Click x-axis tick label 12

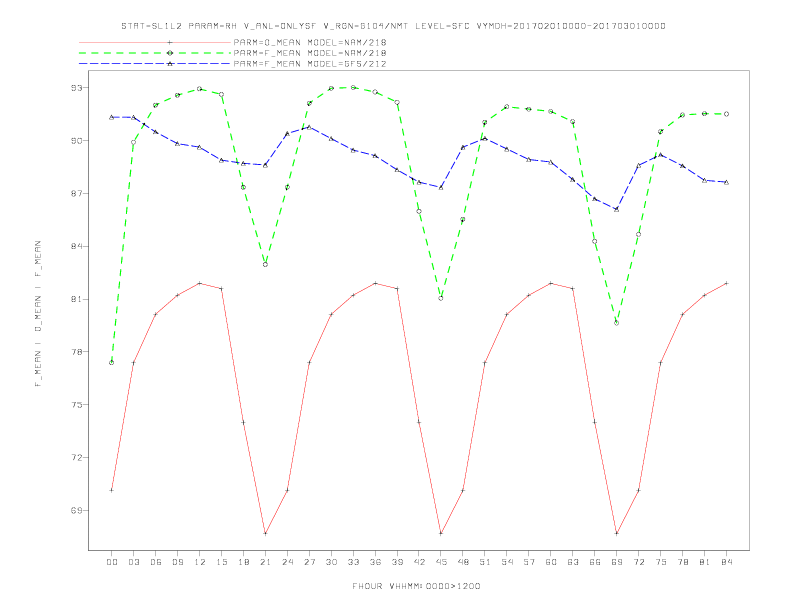(200, 562)
